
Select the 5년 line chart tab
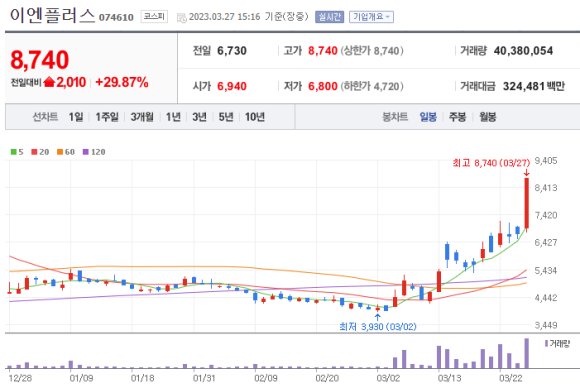[x=226, y=117]
